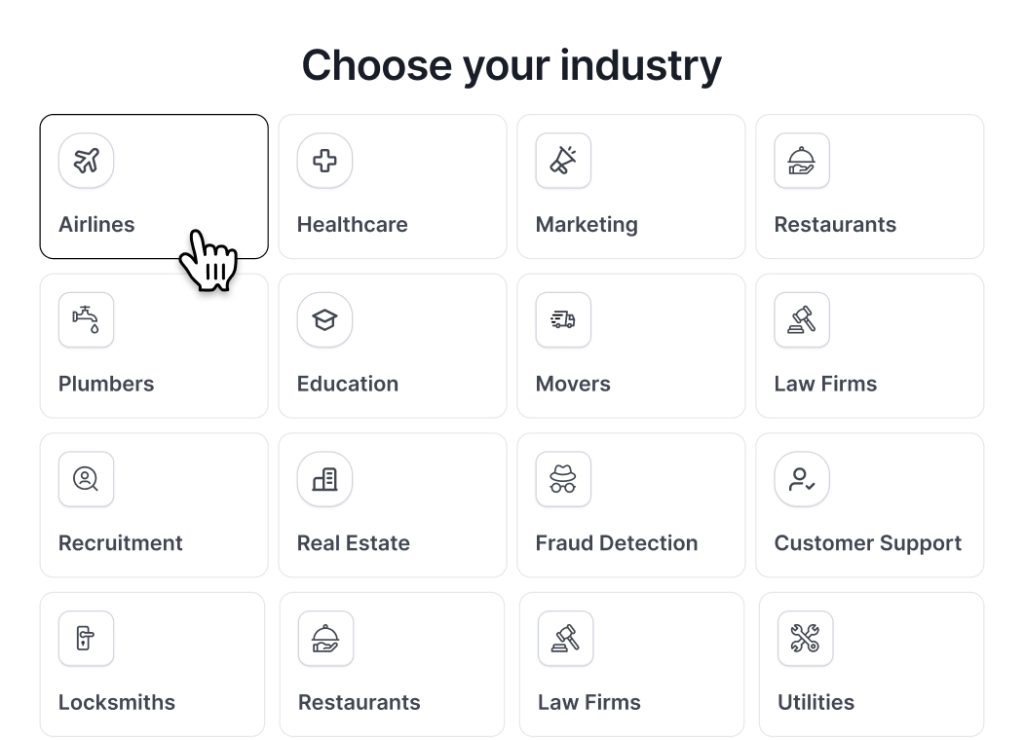
Task: Click the buildings Real Estate icon
Action: point(325,479)
